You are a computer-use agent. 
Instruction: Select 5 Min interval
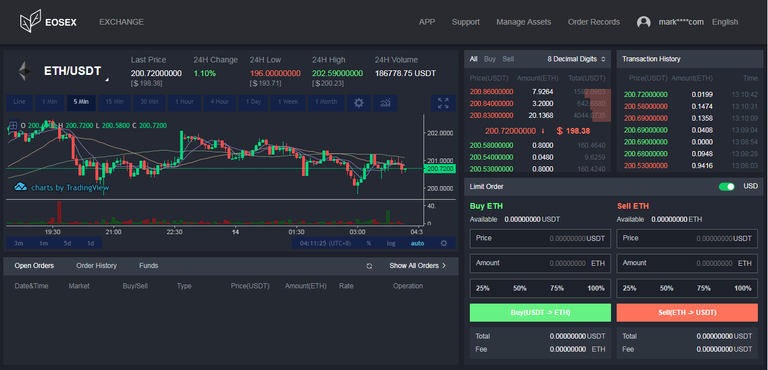point(81,102)
